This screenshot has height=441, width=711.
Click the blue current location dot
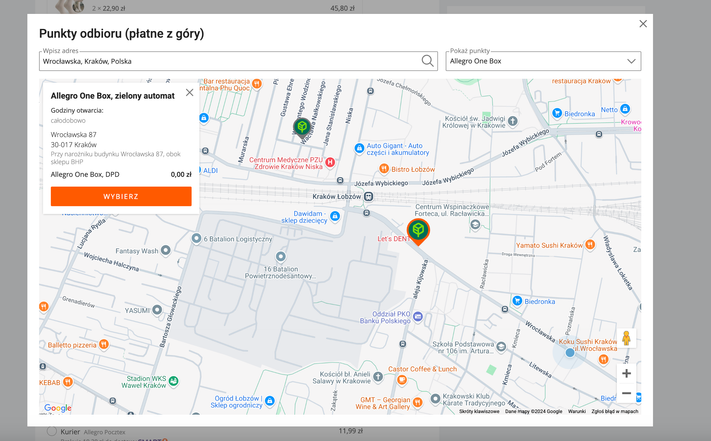(x=570, y=353)
